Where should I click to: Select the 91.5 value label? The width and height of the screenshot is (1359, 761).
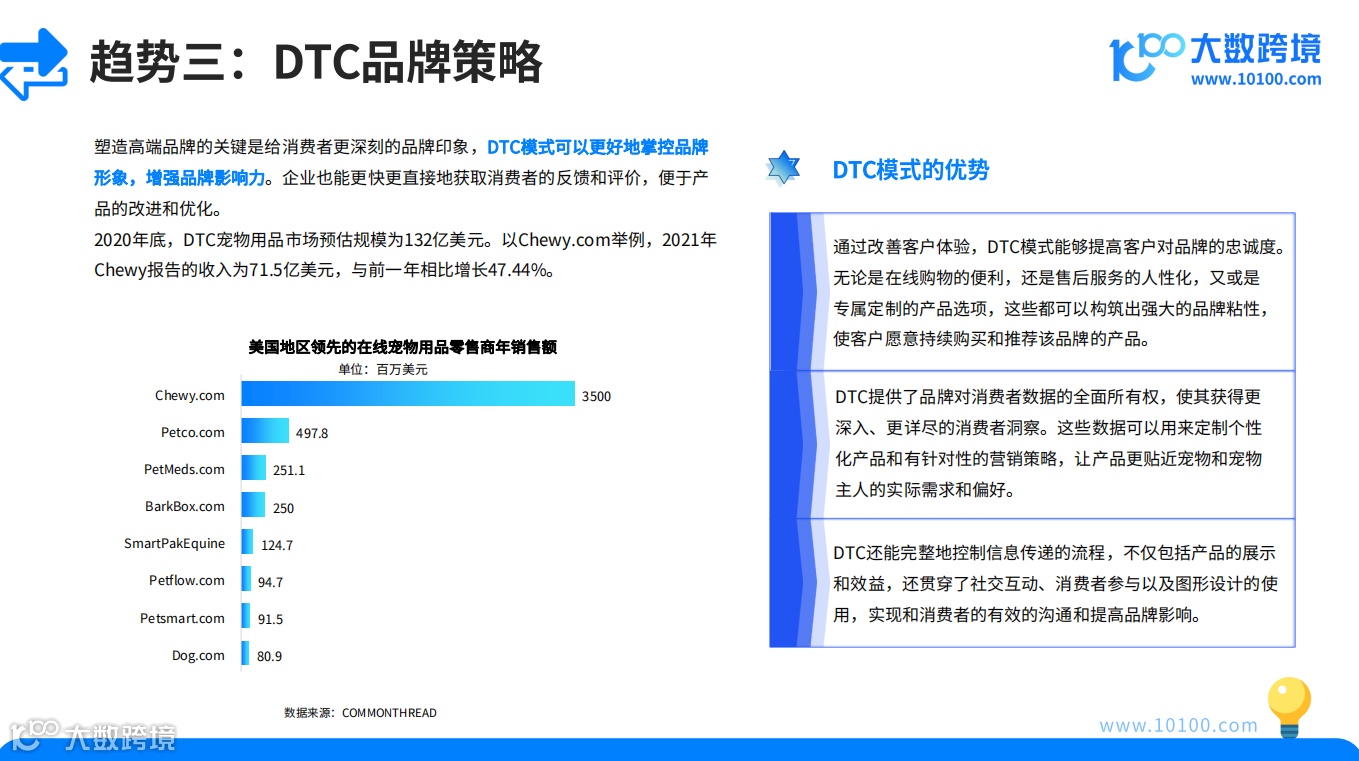point(270,619)
